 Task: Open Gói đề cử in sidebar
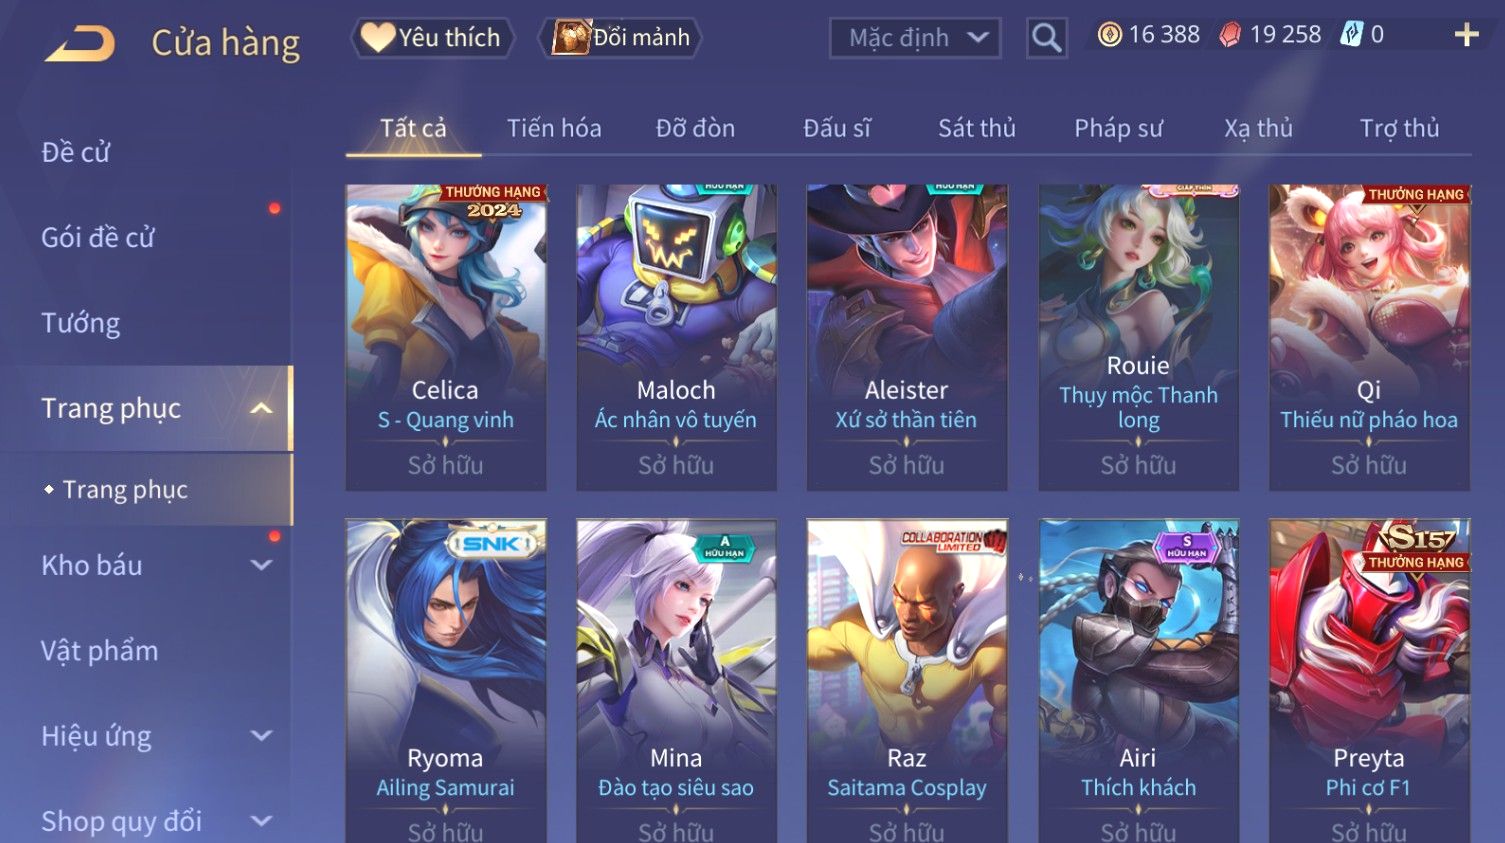pos(98,238)
